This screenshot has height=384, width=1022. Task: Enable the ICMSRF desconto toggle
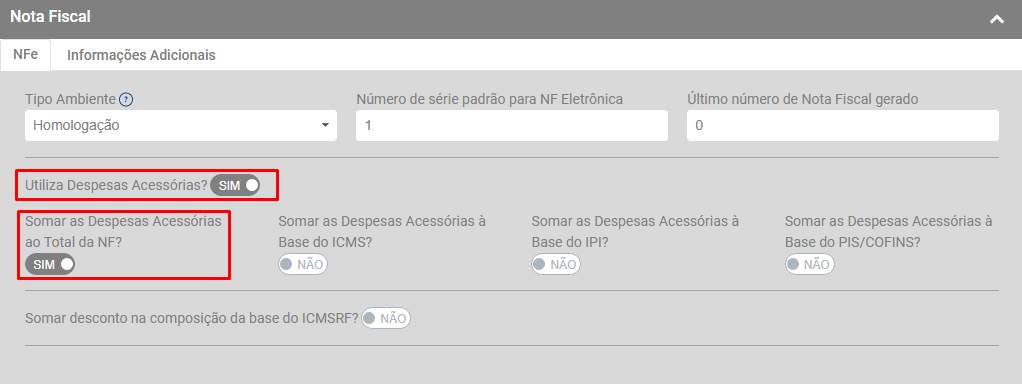[386, 318]
